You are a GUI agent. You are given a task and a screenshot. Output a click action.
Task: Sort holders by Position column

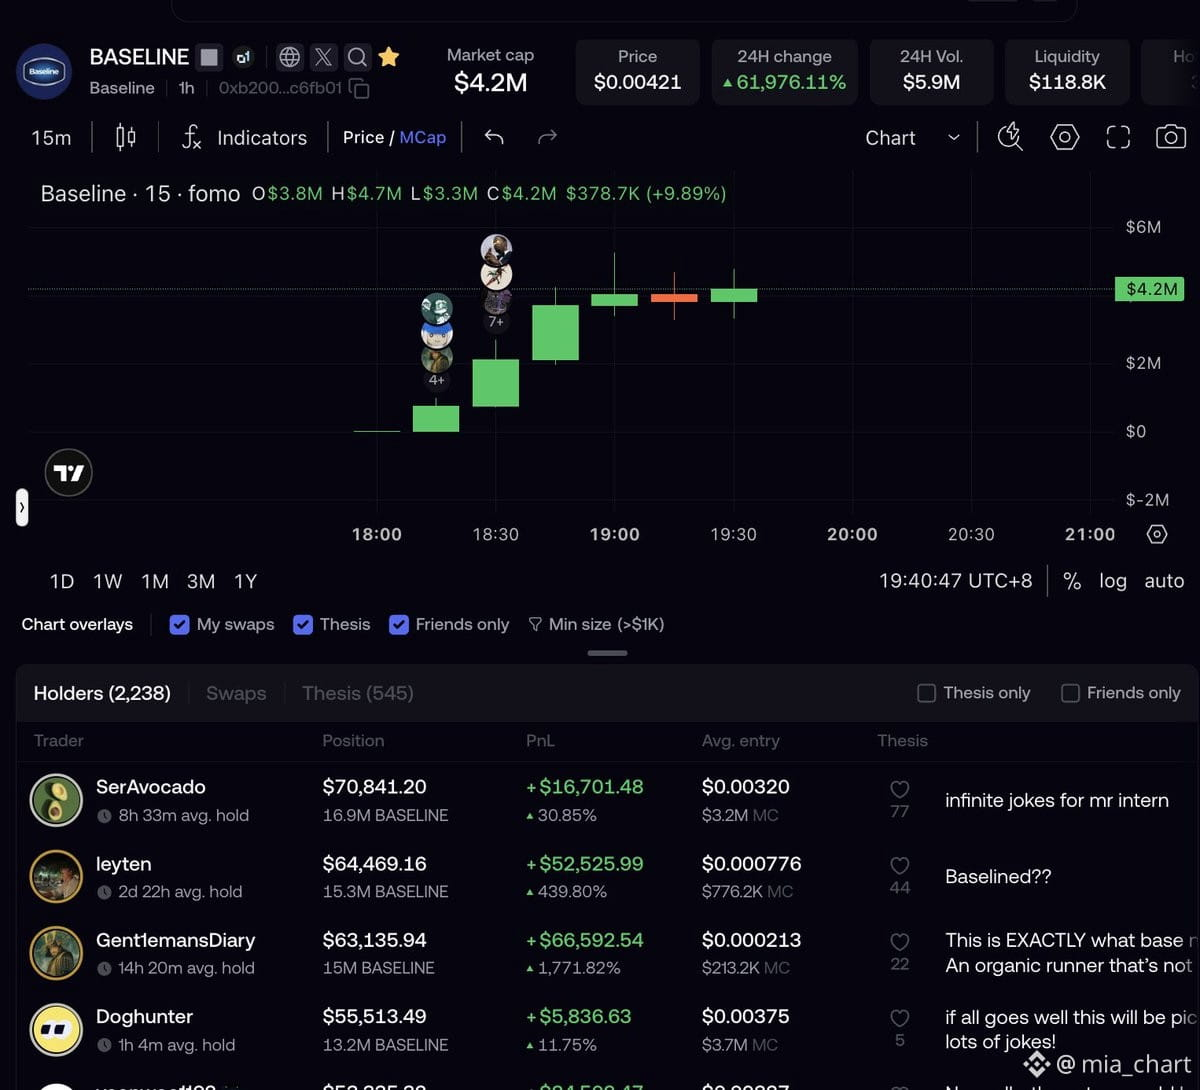[x=353, y=741]
